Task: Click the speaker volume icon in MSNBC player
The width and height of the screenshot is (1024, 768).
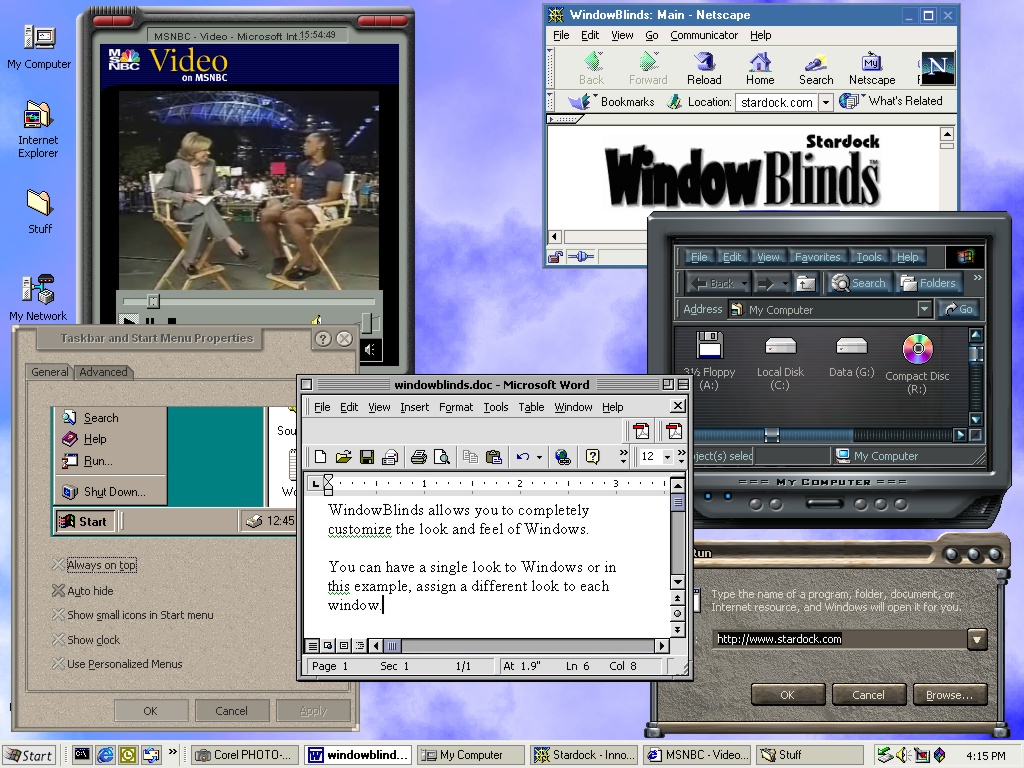Action: [x=372, y=350]
